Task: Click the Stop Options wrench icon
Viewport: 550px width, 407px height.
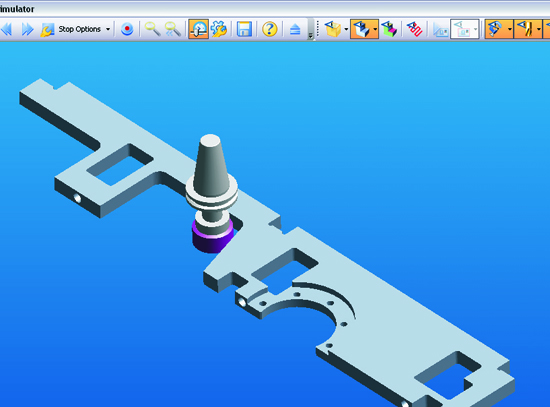Action: pyautogui.click(x=47, y=29)
